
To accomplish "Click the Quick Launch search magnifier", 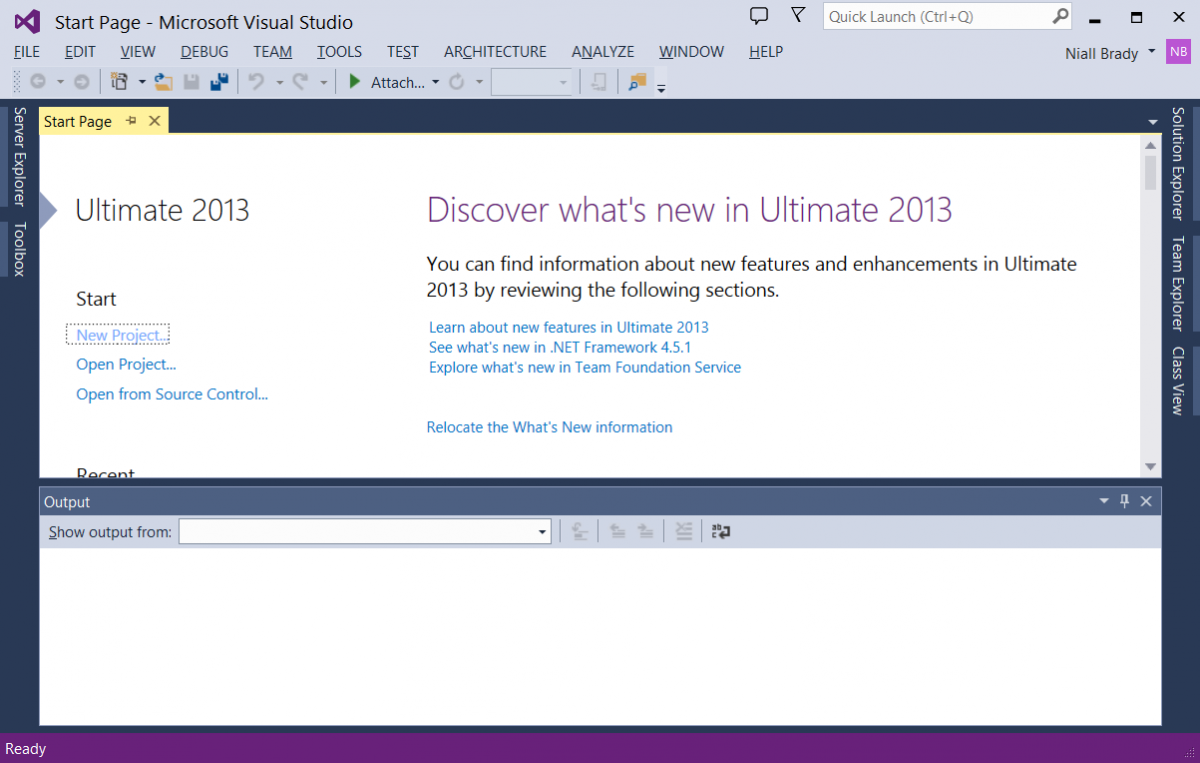I will pos(1060,16).
